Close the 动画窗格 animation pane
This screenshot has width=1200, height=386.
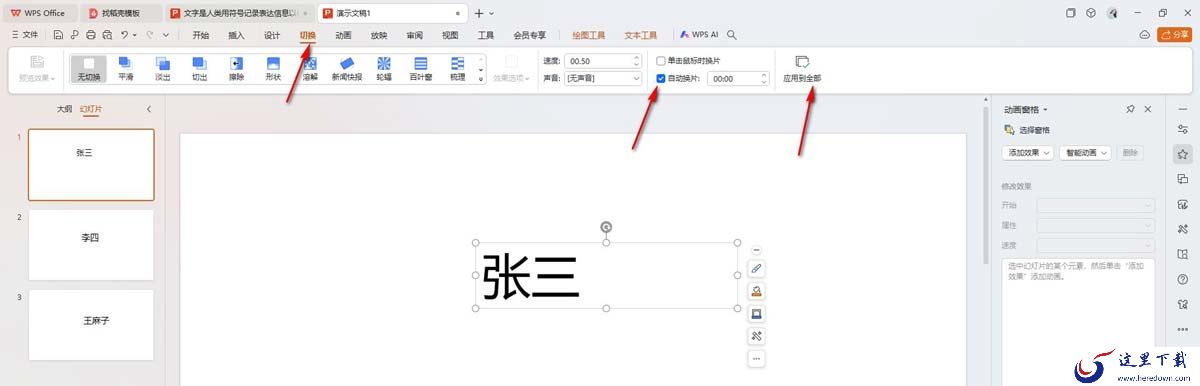click(1148, 109)
